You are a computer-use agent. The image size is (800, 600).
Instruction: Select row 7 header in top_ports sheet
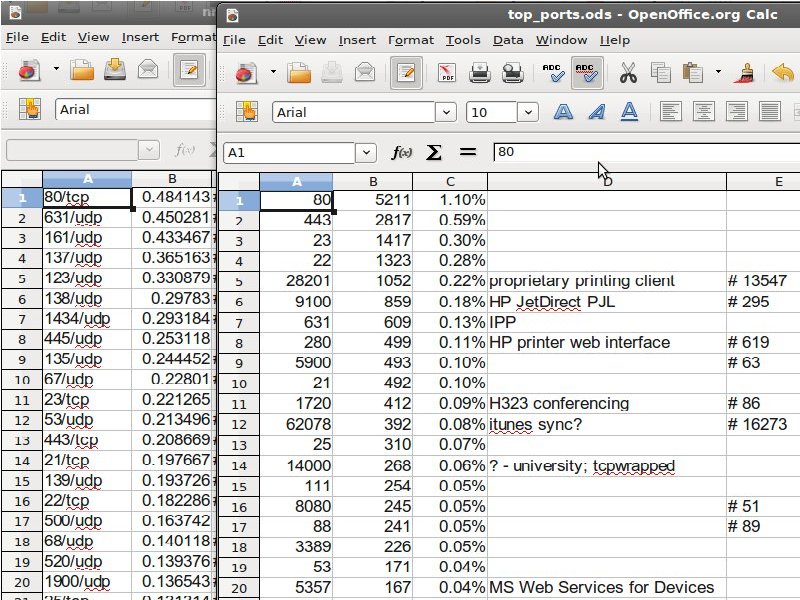tap(239, 322)
